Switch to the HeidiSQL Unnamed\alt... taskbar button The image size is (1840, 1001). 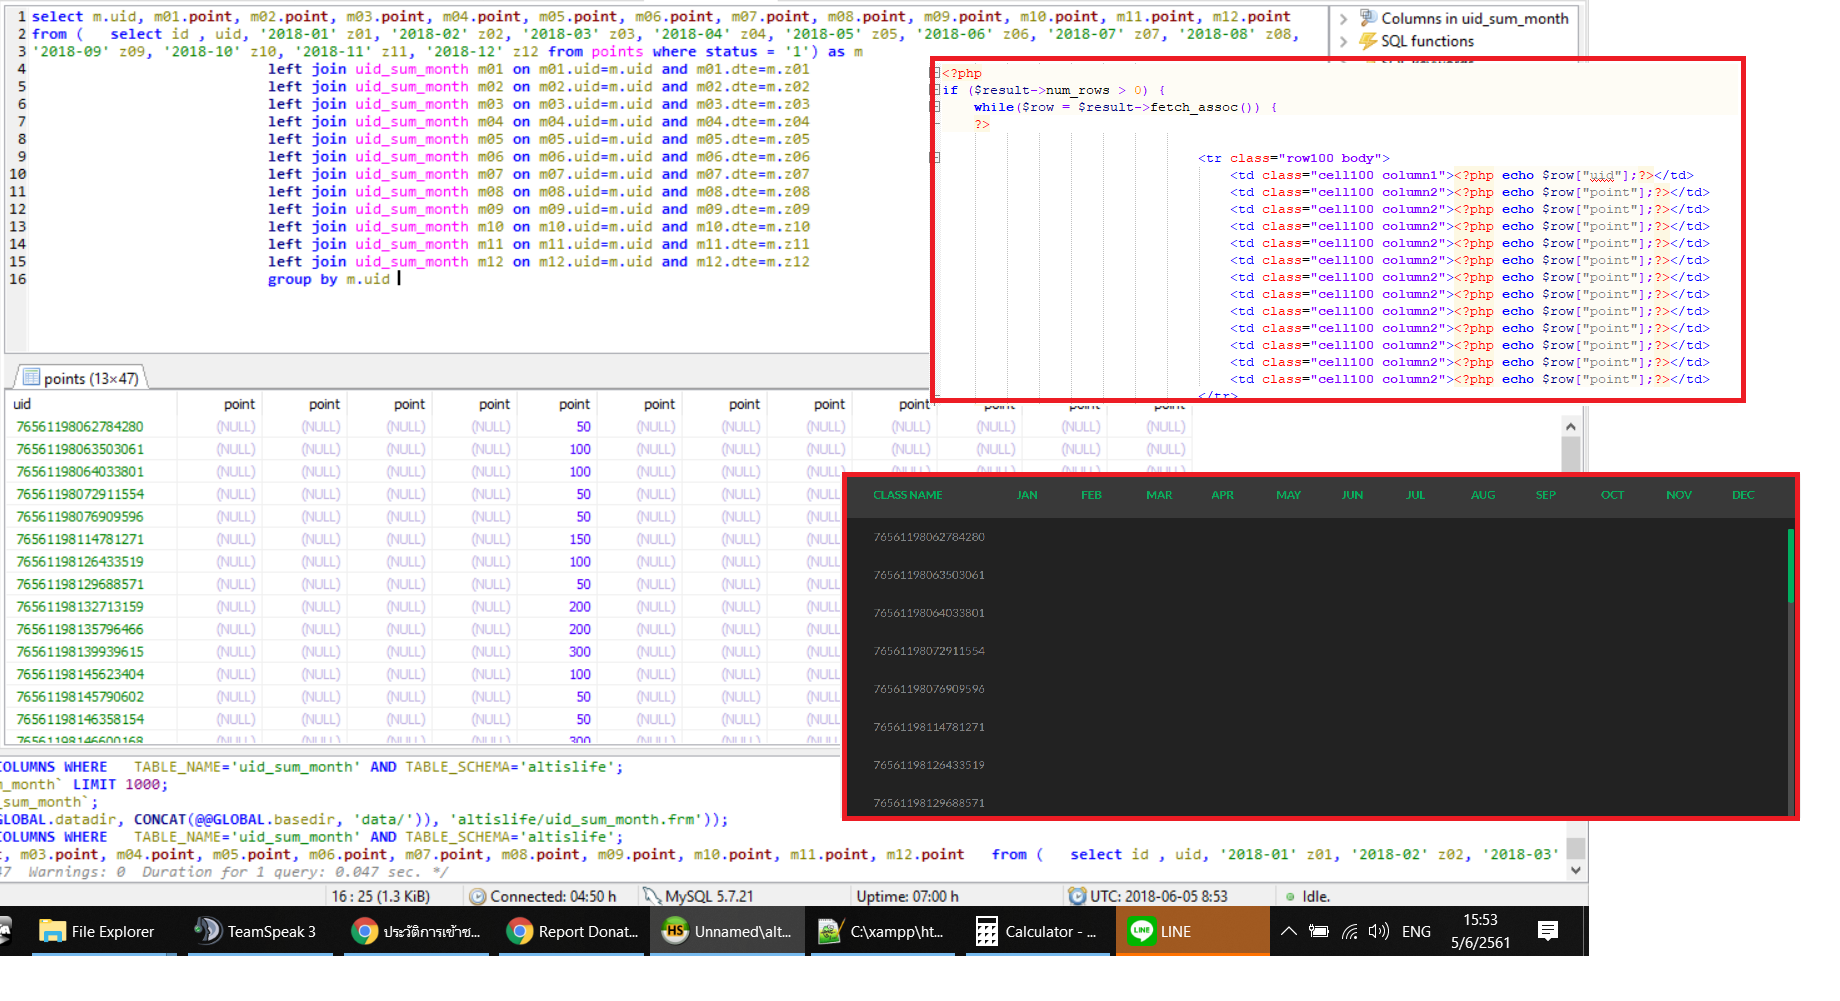coord(727,931)
